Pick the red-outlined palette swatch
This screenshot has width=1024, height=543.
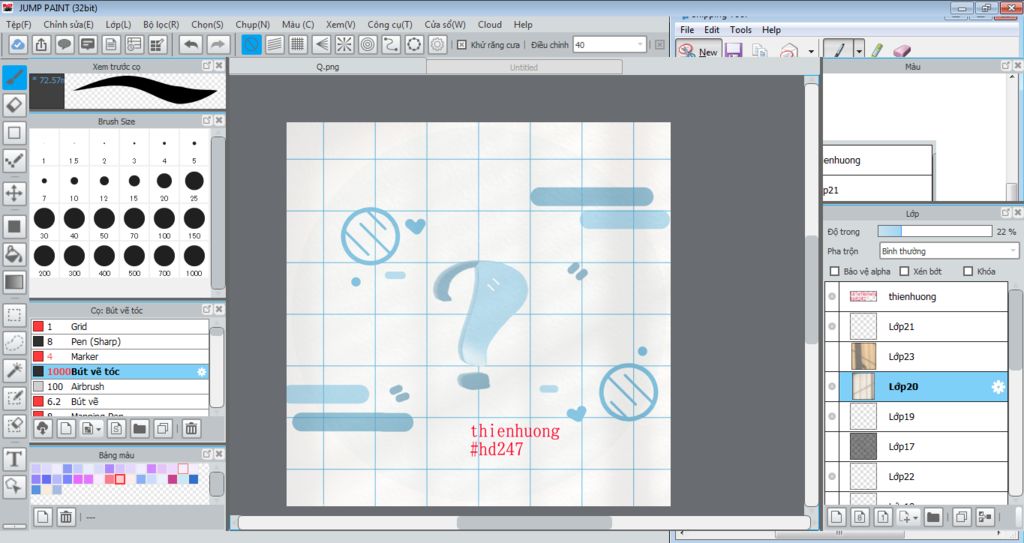tap(120, 479)
